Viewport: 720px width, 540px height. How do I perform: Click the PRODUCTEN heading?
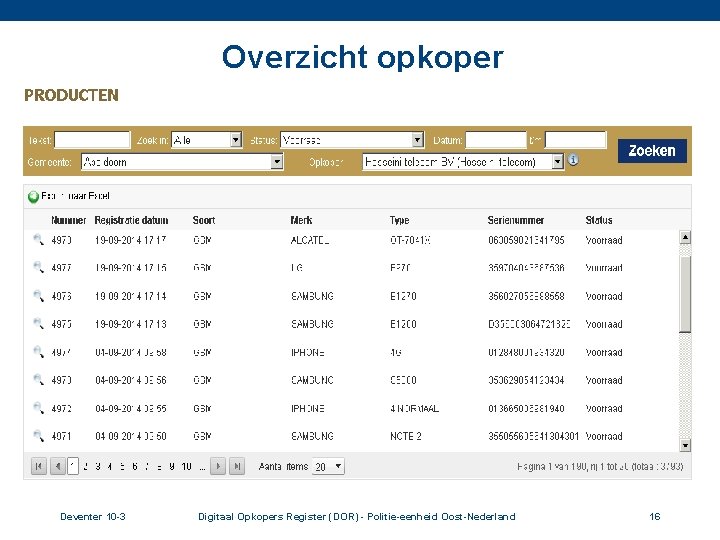(72, 95)
